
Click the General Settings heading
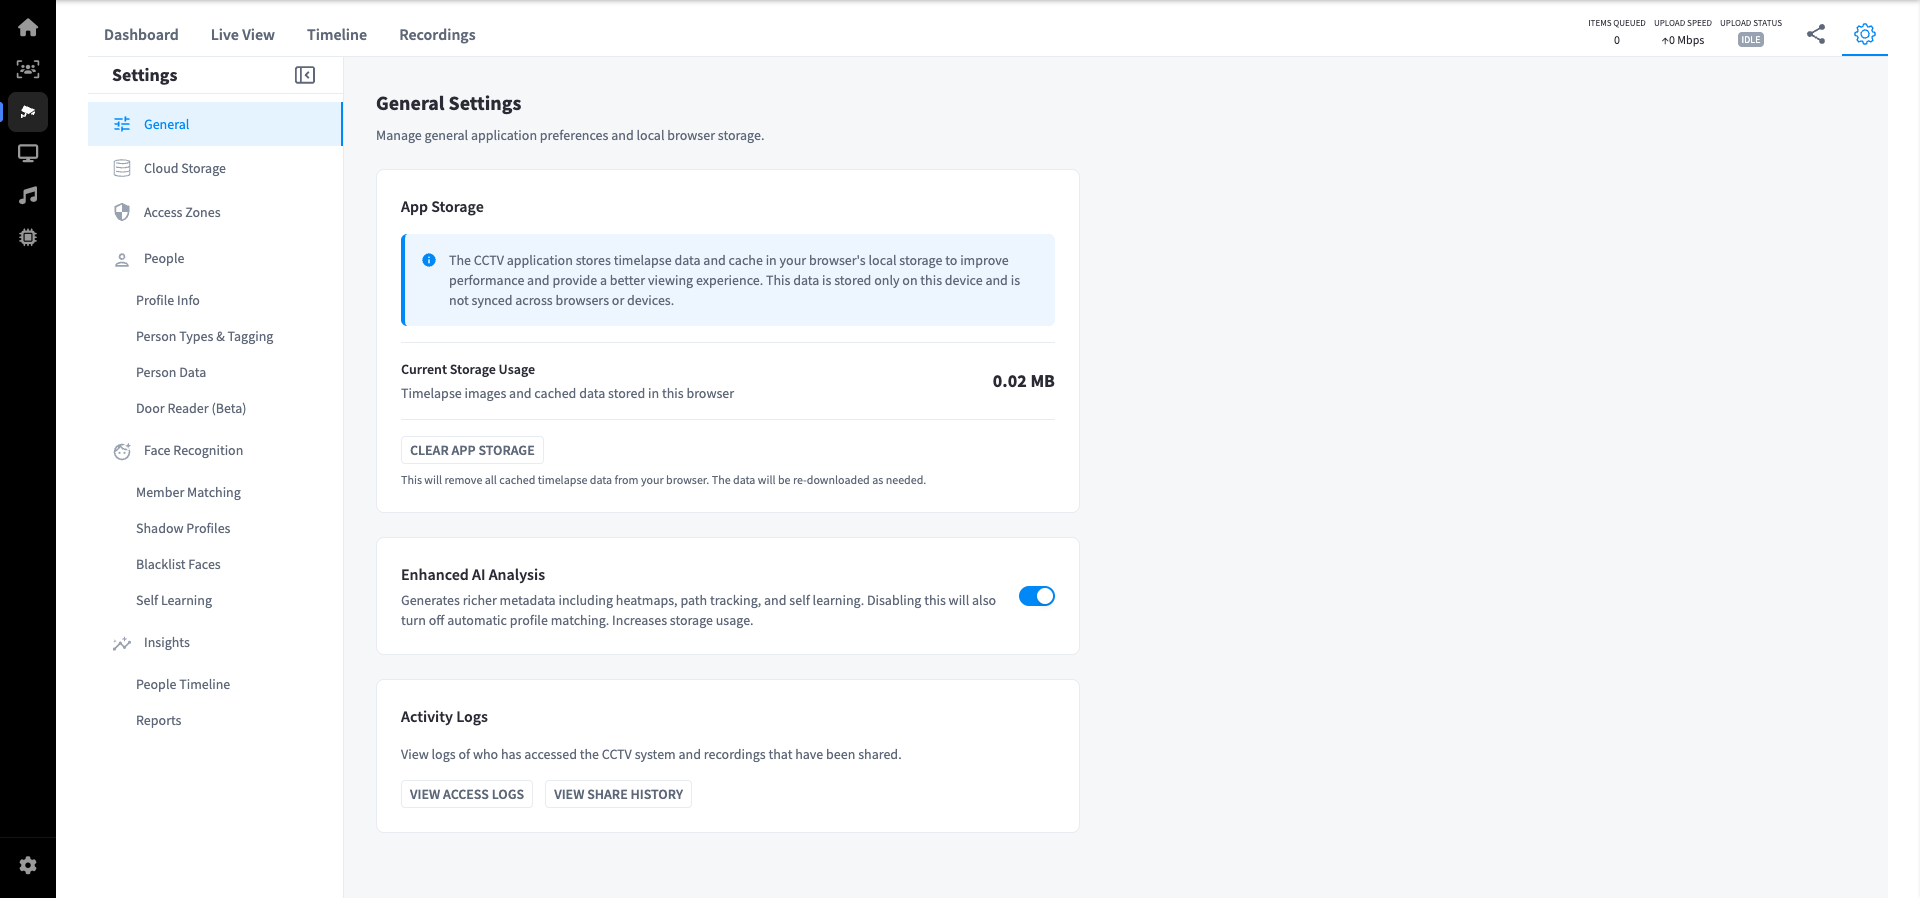449,103
